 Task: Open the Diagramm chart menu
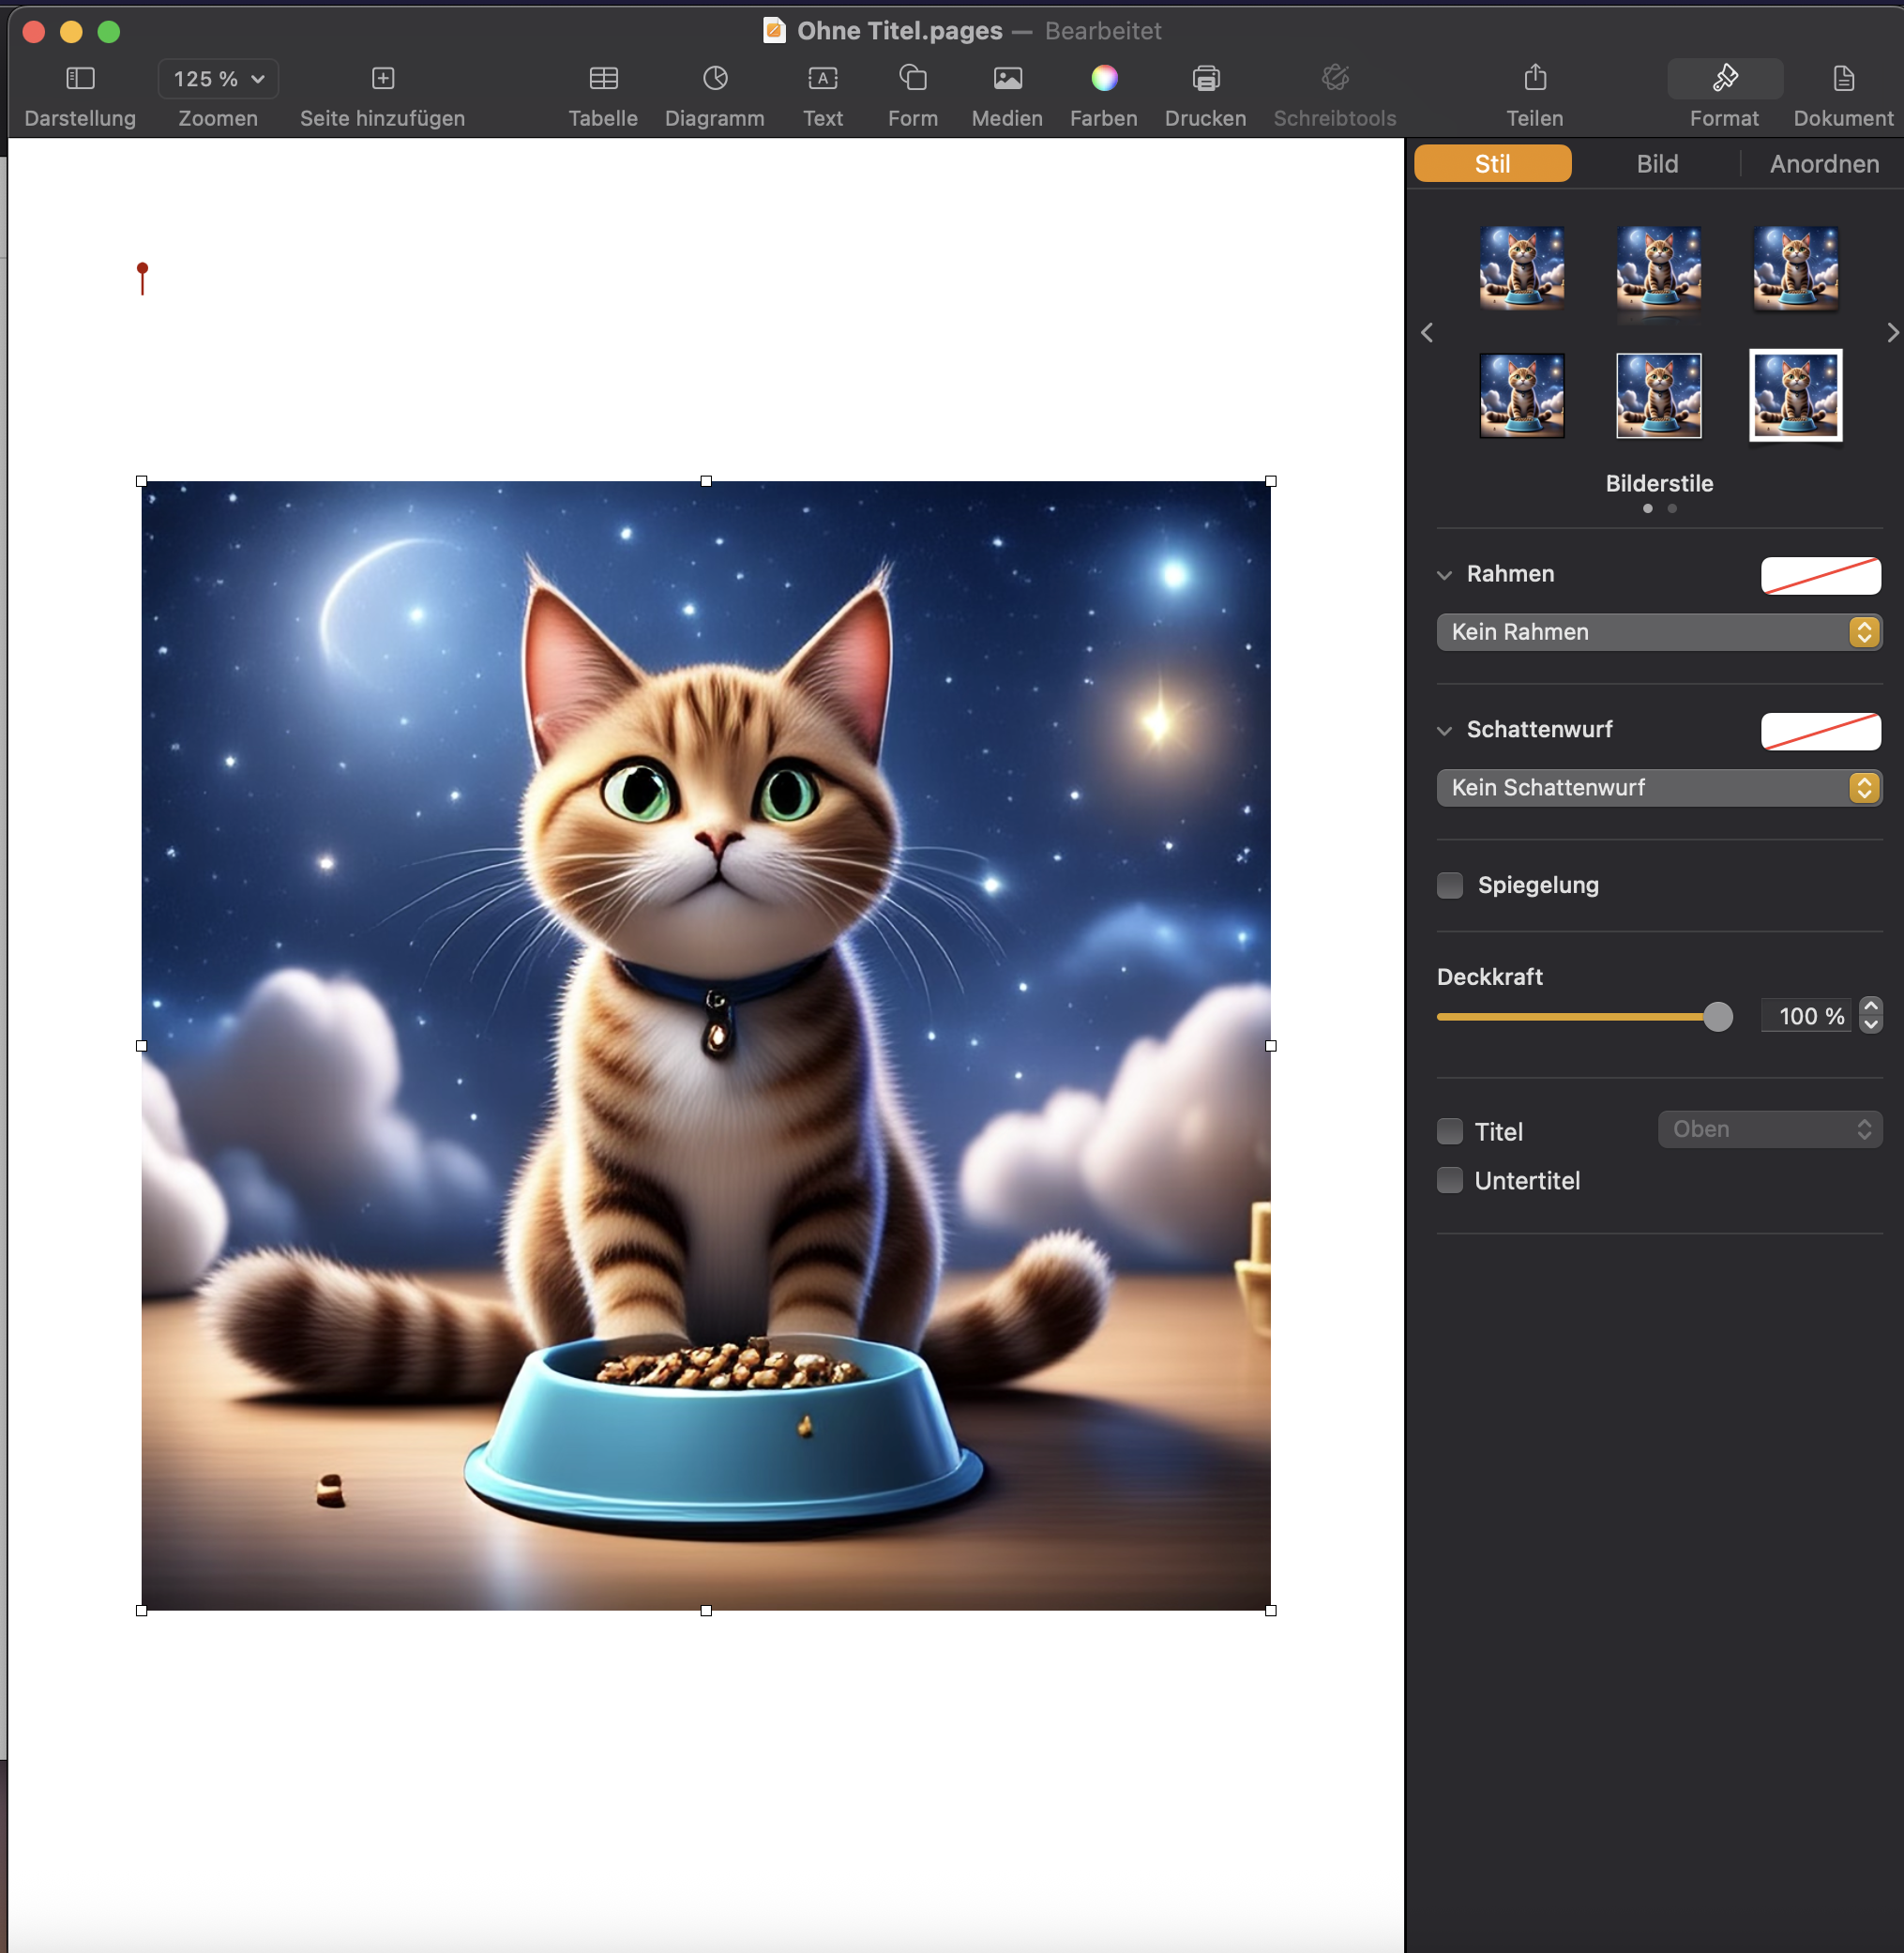tap(715, 78)
